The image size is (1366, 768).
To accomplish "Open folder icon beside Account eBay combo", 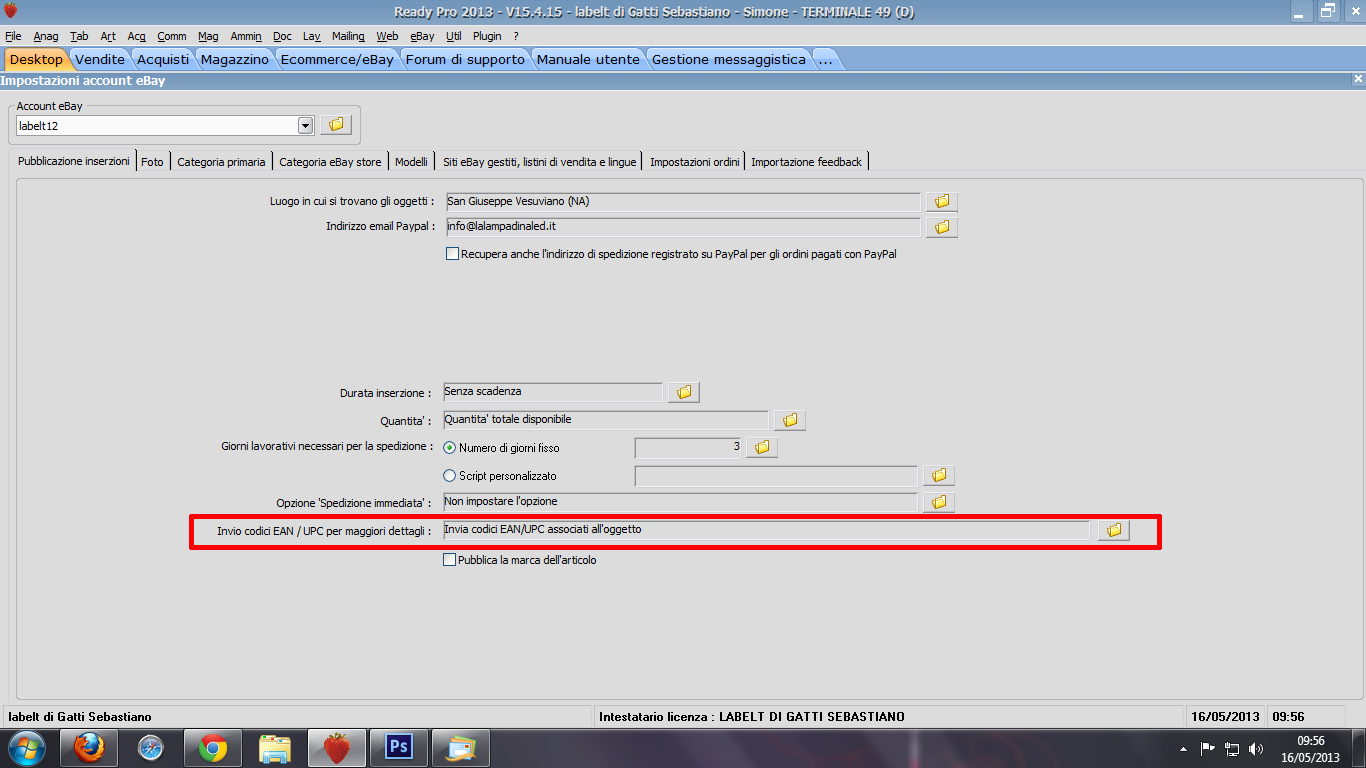I will tap(336, 125).
